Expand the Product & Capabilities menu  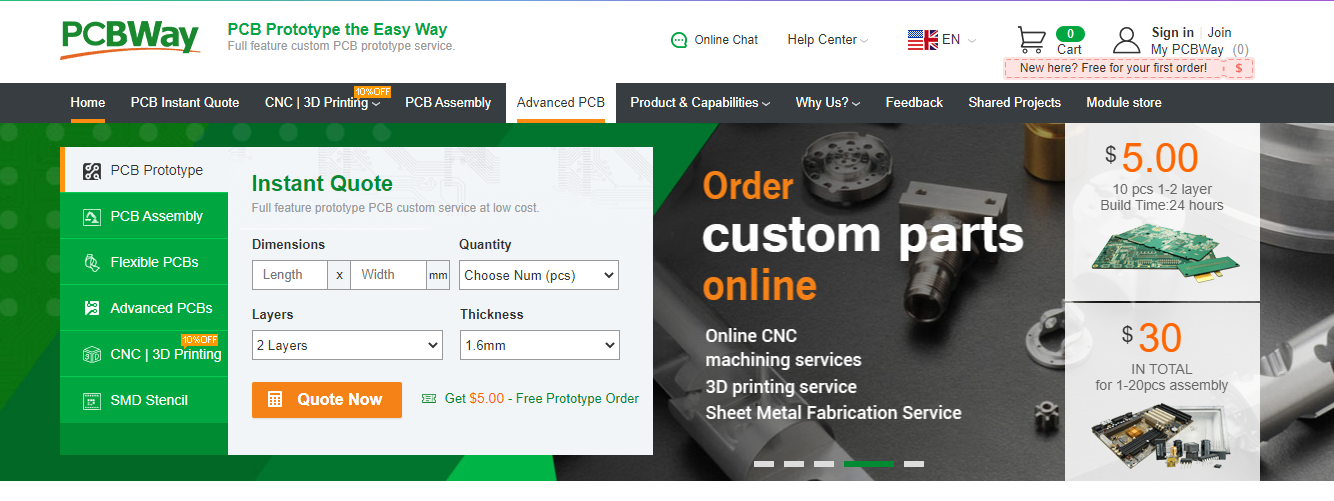tap(700, 102)
